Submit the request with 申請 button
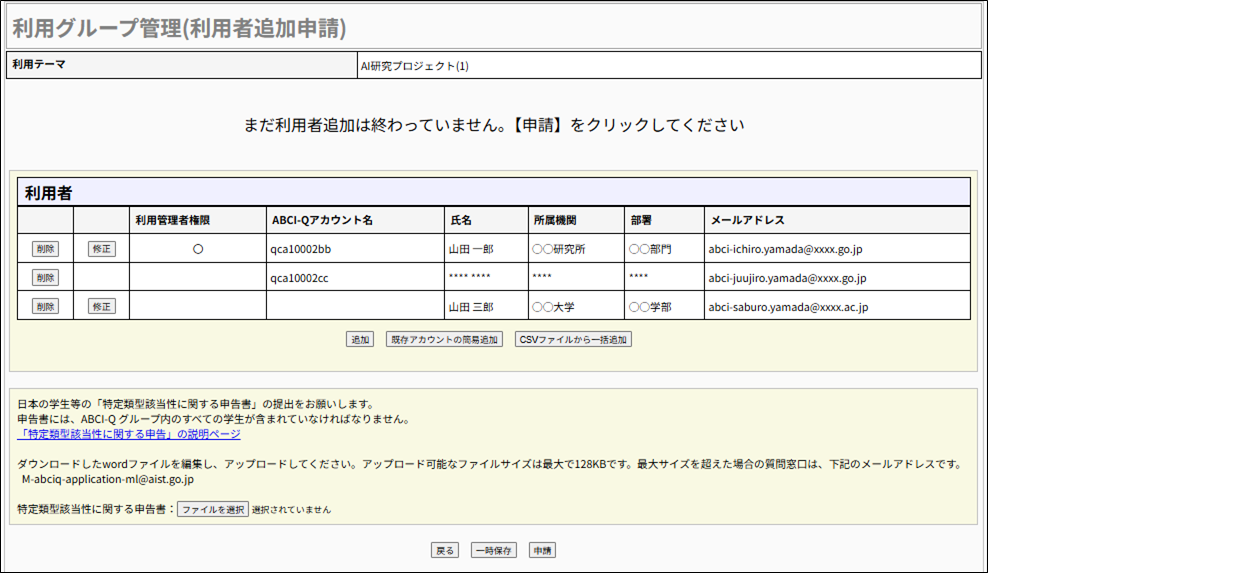Screen dimensions: 1248x573 pyautogui.click(x=542, y=550)
